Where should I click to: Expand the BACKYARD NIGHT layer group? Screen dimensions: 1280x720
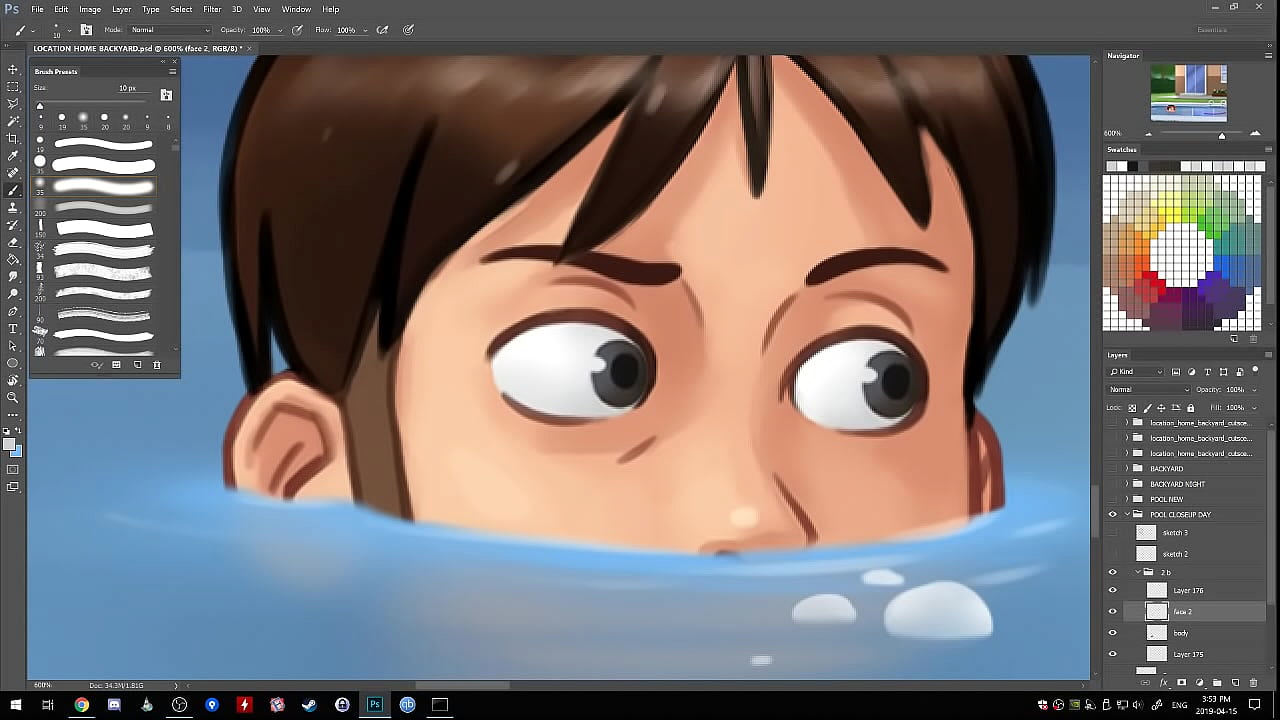pos(1127,484)
